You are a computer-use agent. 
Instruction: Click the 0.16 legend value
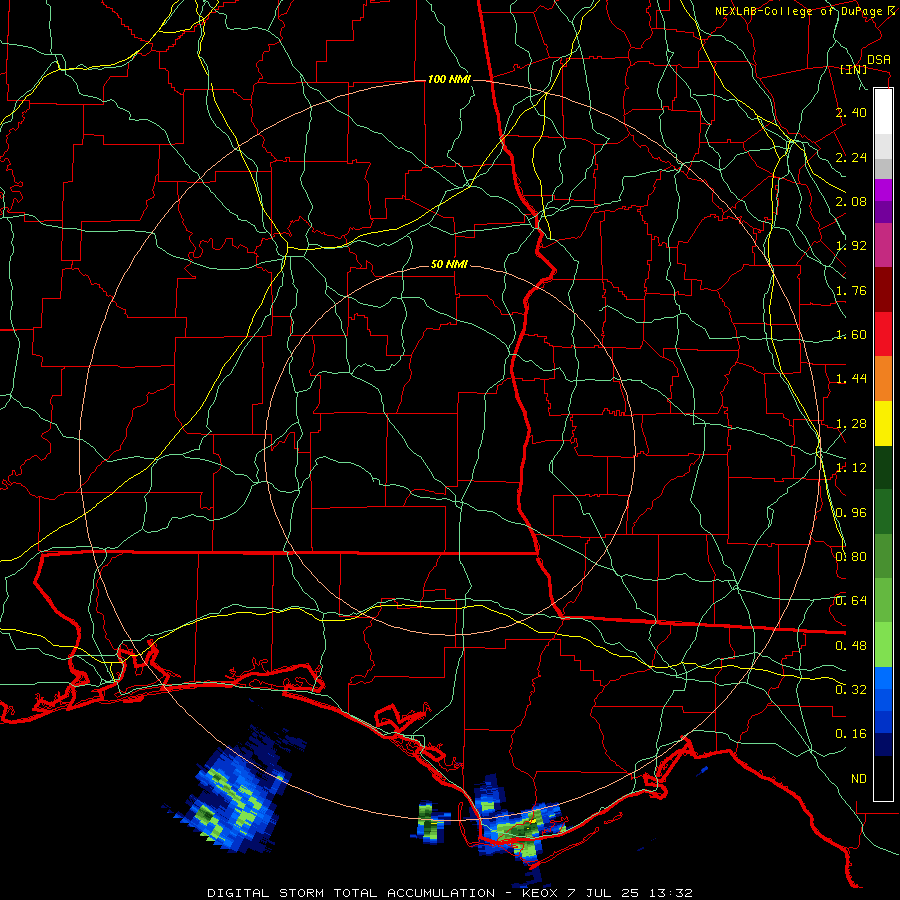point(851,734)
